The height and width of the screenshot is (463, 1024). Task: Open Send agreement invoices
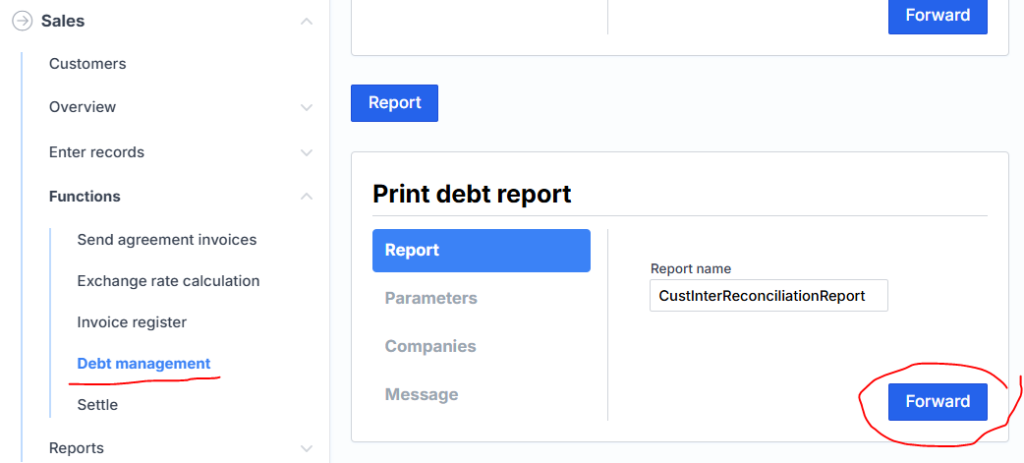pyautogui.click(x=166, y=240)
